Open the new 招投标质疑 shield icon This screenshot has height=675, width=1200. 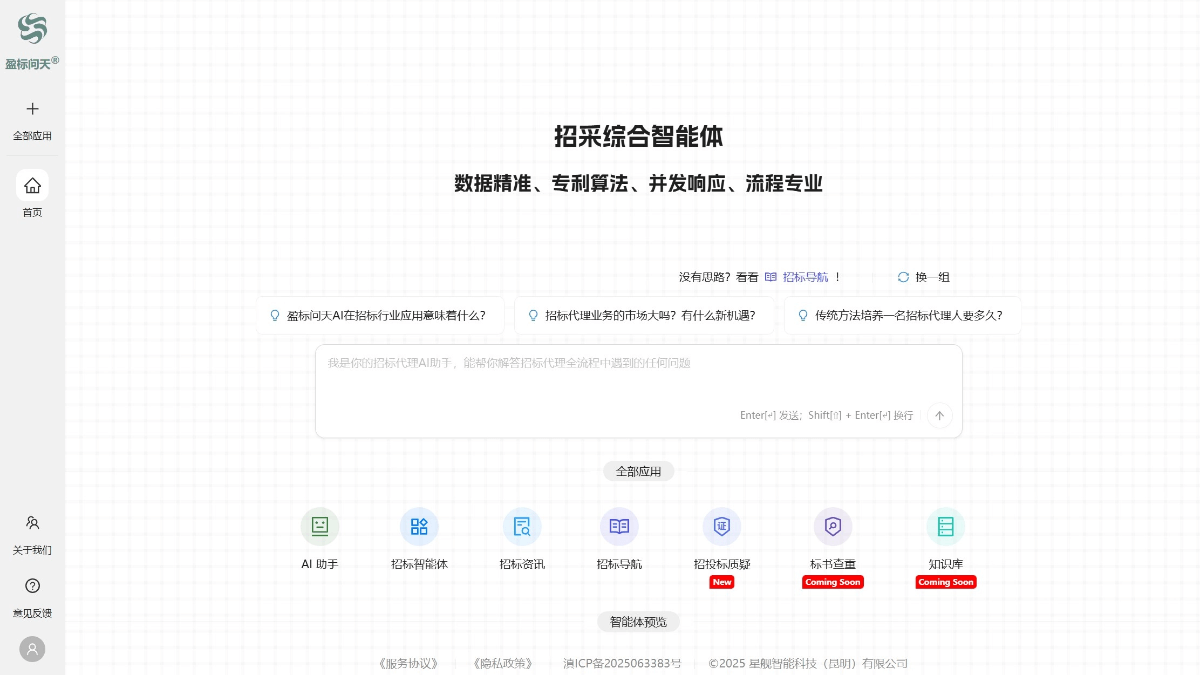tap(722, 526)
